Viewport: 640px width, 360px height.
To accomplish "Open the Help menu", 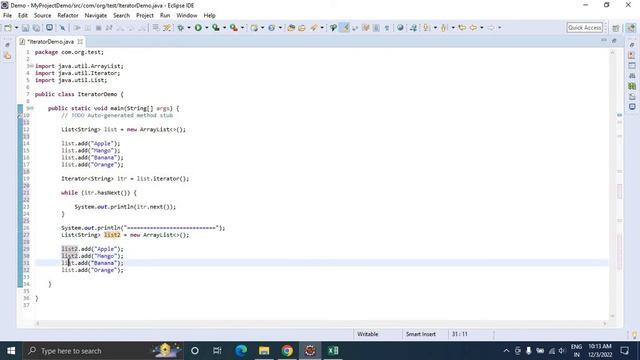I will tap(209, 16).
